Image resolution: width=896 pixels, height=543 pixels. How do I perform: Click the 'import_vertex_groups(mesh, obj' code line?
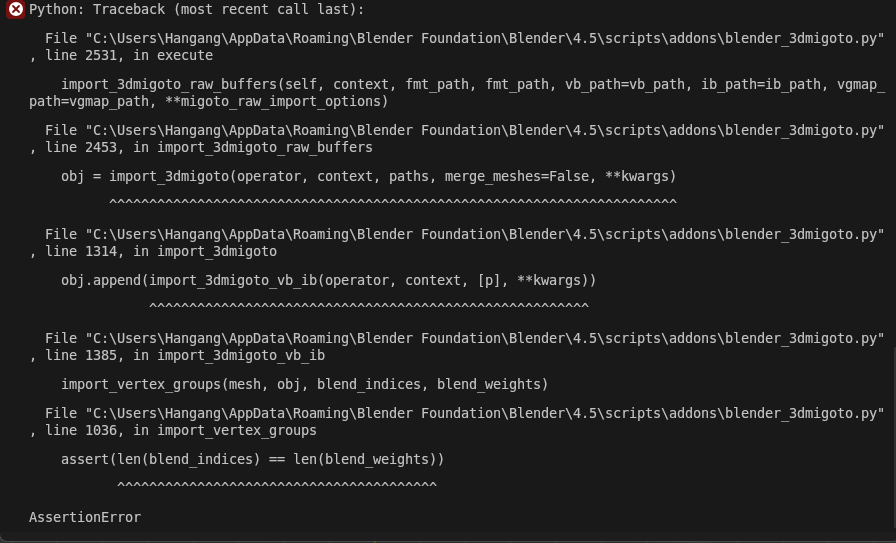click(x=304, y=384)
